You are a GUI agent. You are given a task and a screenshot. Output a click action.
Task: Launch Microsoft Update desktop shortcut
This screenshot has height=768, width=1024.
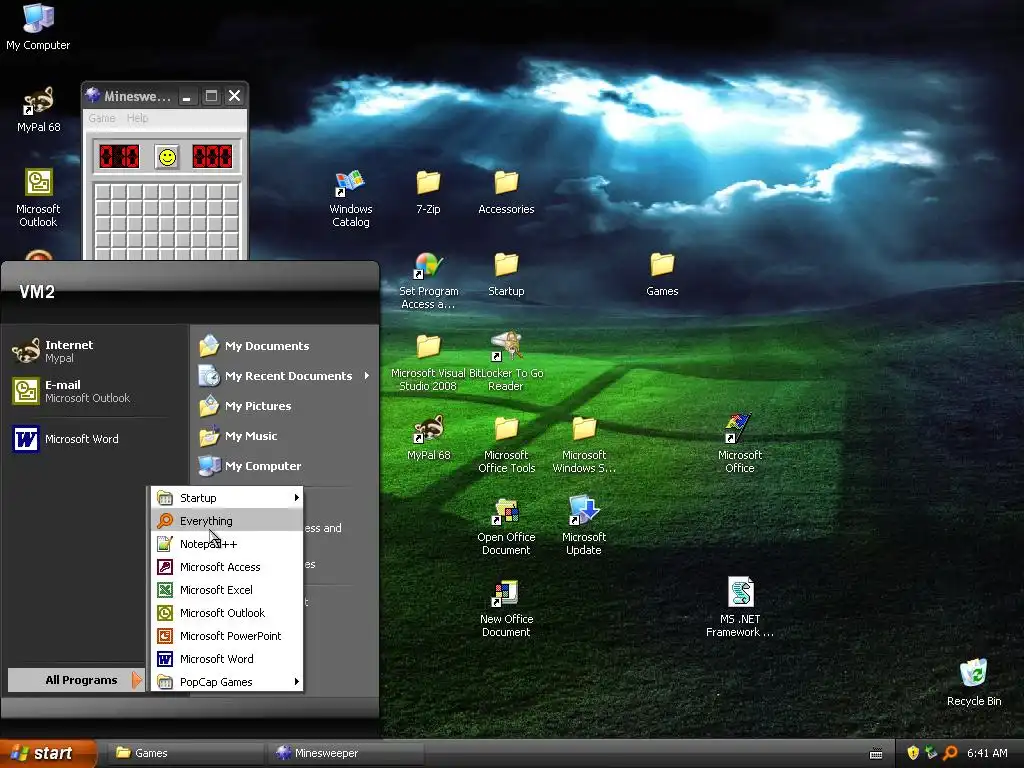(584, 526)
